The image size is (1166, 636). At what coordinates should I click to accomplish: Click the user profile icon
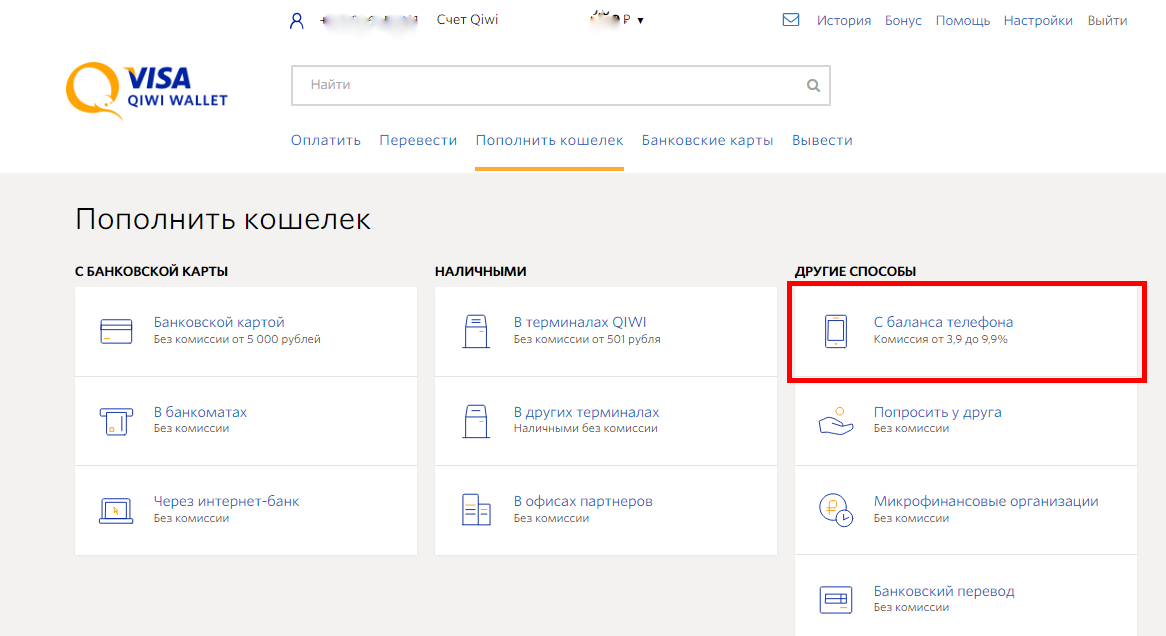pos(296,21)
